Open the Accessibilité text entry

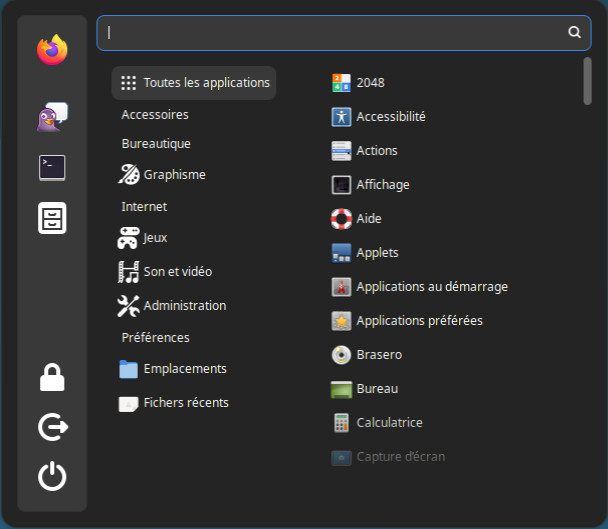(x=391, y=117)
